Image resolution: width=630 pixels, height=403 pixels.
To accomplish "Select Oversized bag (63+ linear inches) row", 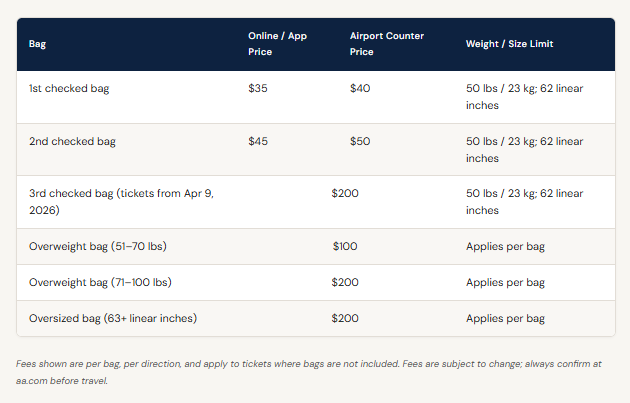I will point(316,318).
